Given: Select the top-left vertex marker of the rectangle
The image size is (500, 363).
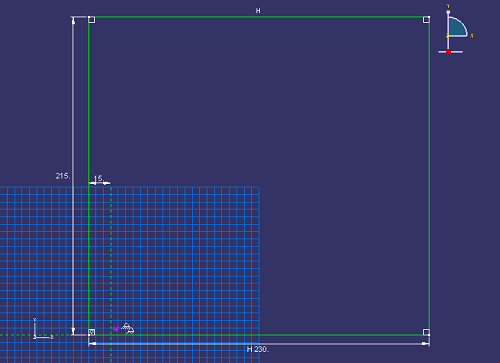Looking at the screenshot, I should 92,20.
